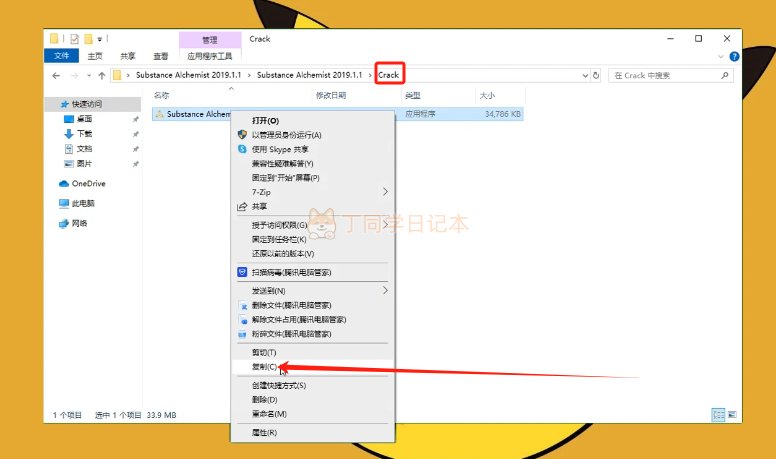This screenshot has height=459, width=776.
Task: Unpin 下载 using its pin icon
Action: coord(136,134)
